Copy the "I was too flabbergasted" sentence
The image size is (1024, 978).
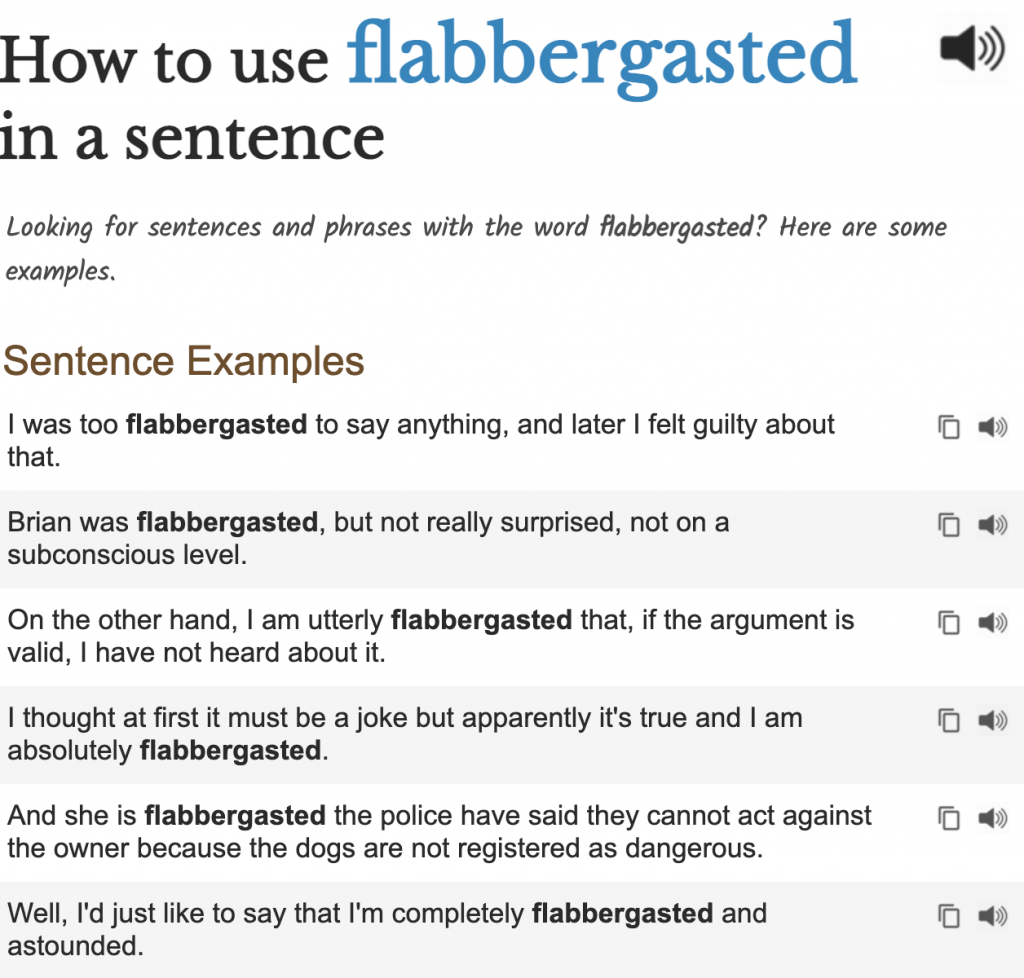point(948,427)
